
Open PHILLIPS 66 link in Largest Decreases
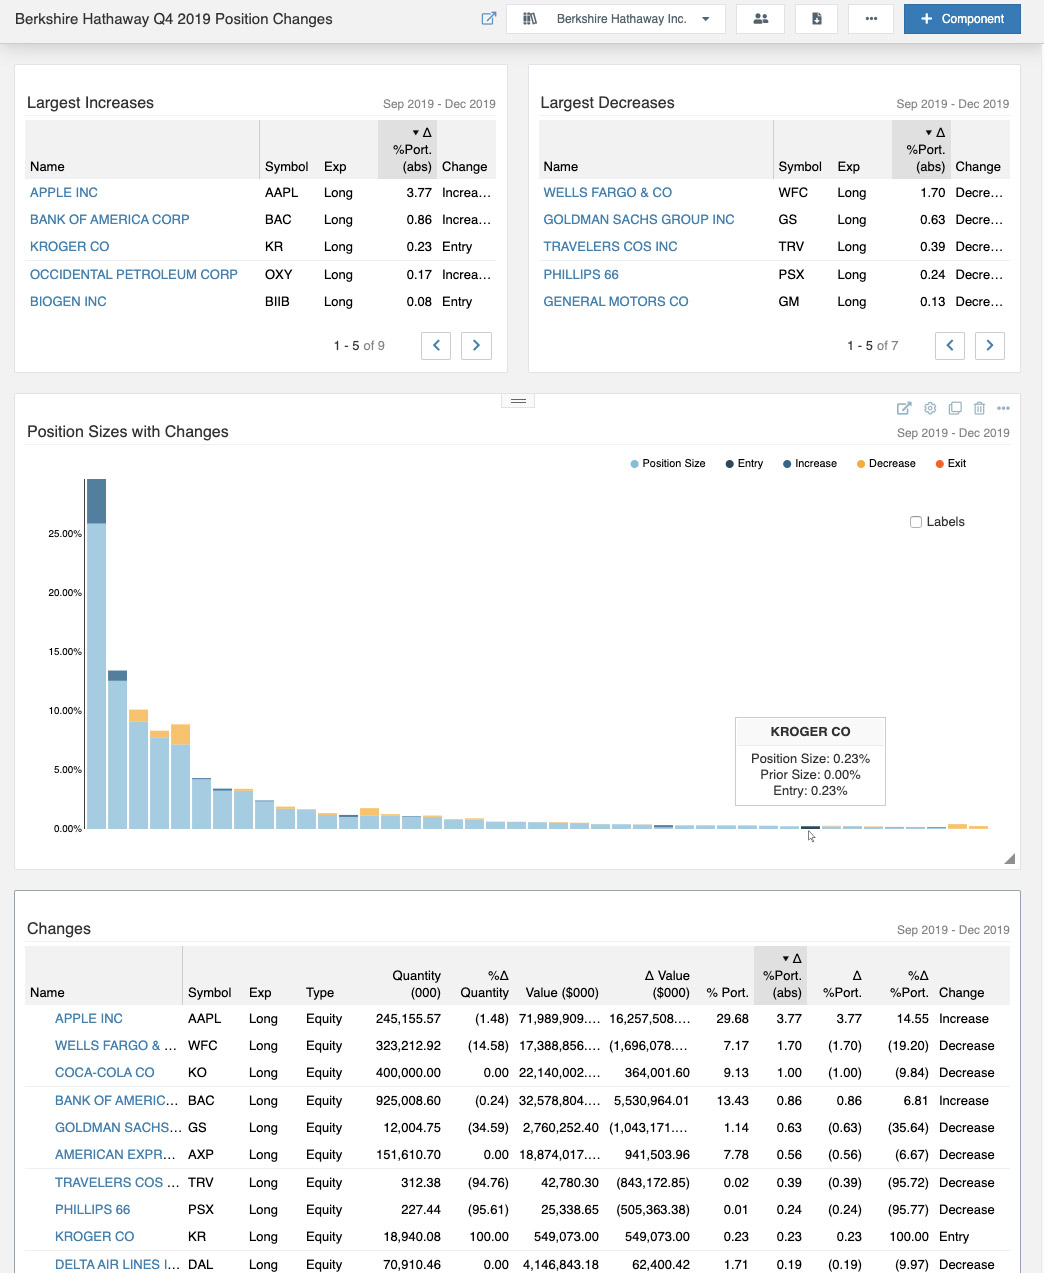tap(581, 275)
